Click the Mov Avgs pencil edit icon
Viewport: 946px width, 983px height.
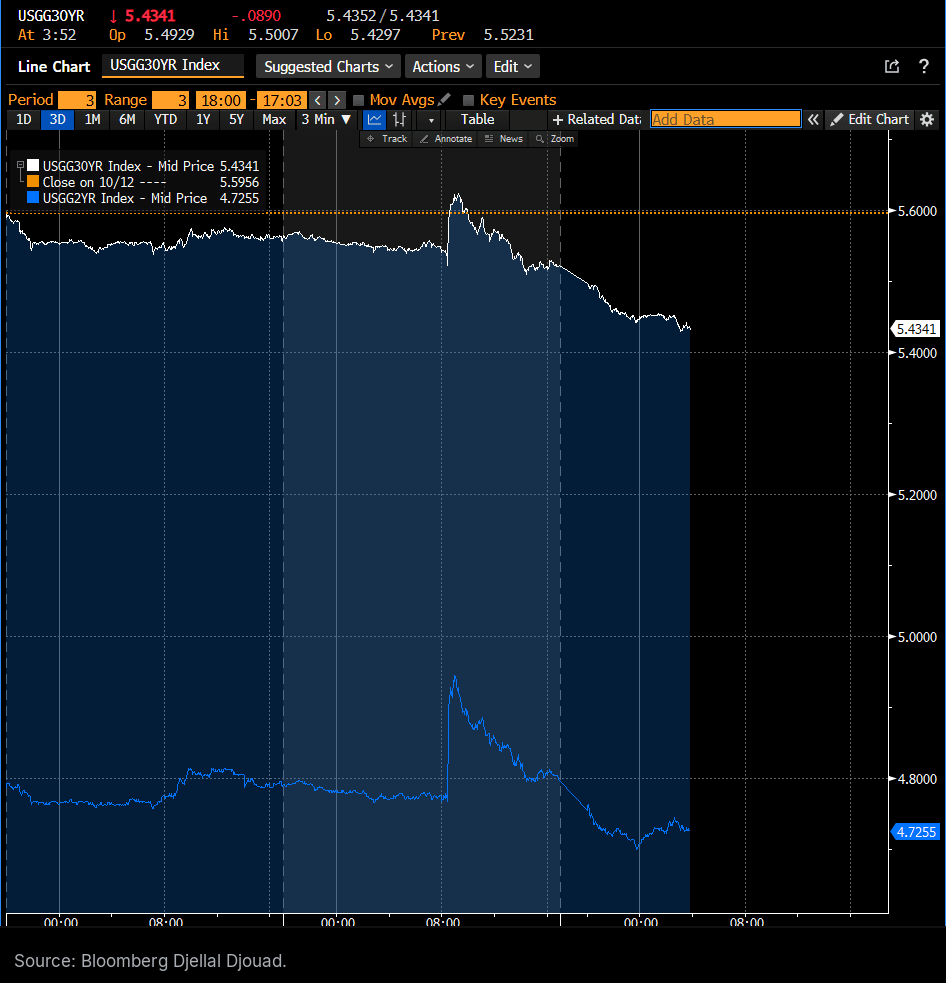point(444,99)
